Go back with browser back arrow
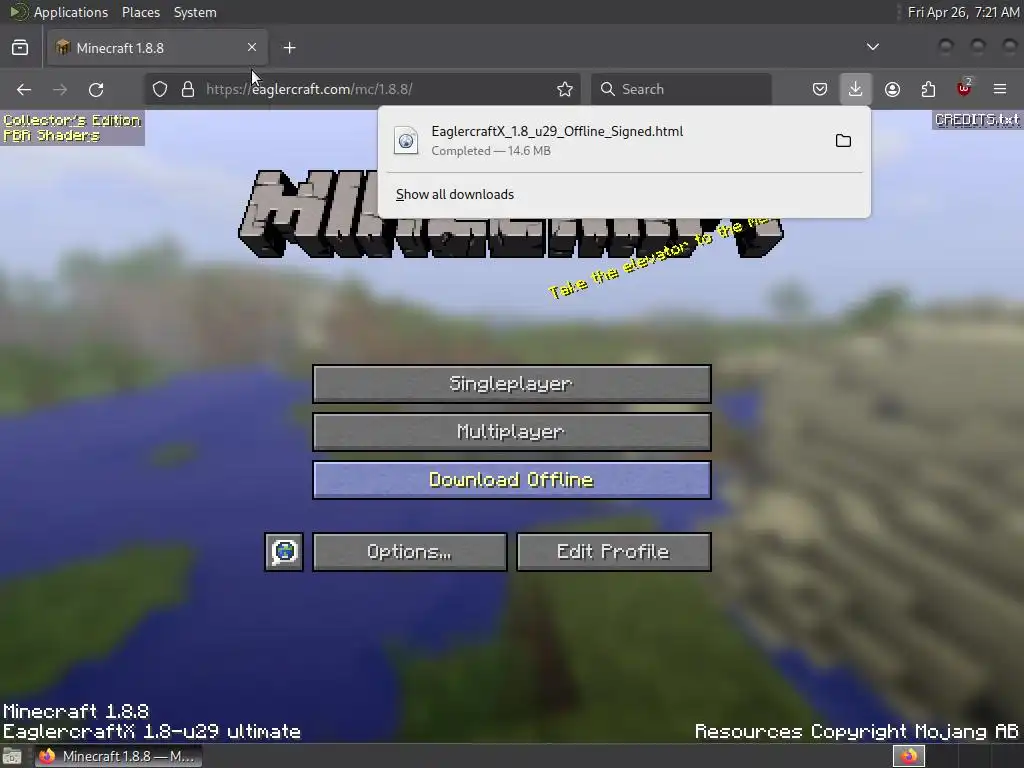Viewport: 1024px width, 768px height. 24,89
